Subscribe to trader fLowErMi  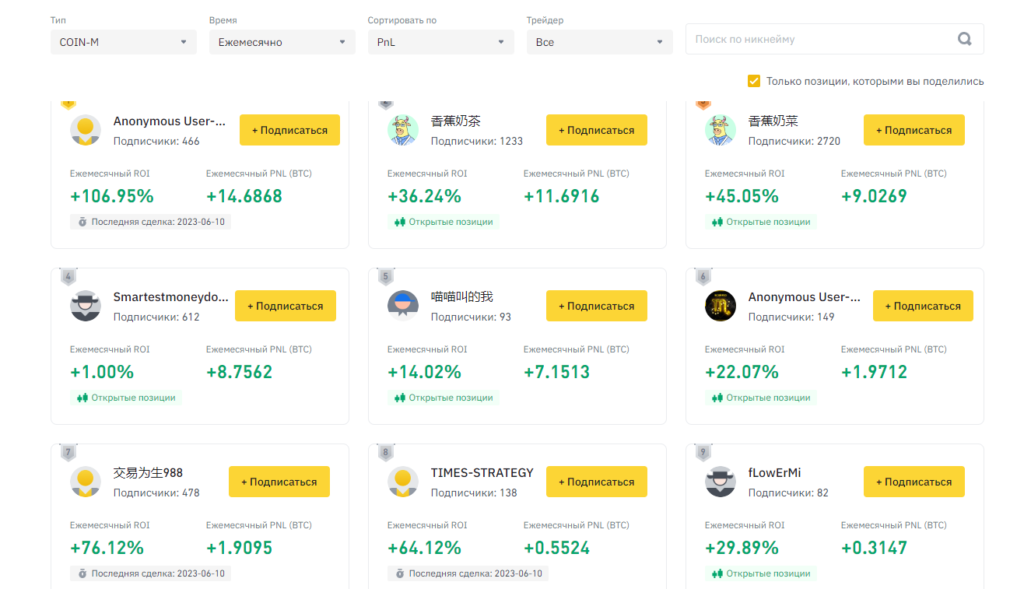pos(913,481)
